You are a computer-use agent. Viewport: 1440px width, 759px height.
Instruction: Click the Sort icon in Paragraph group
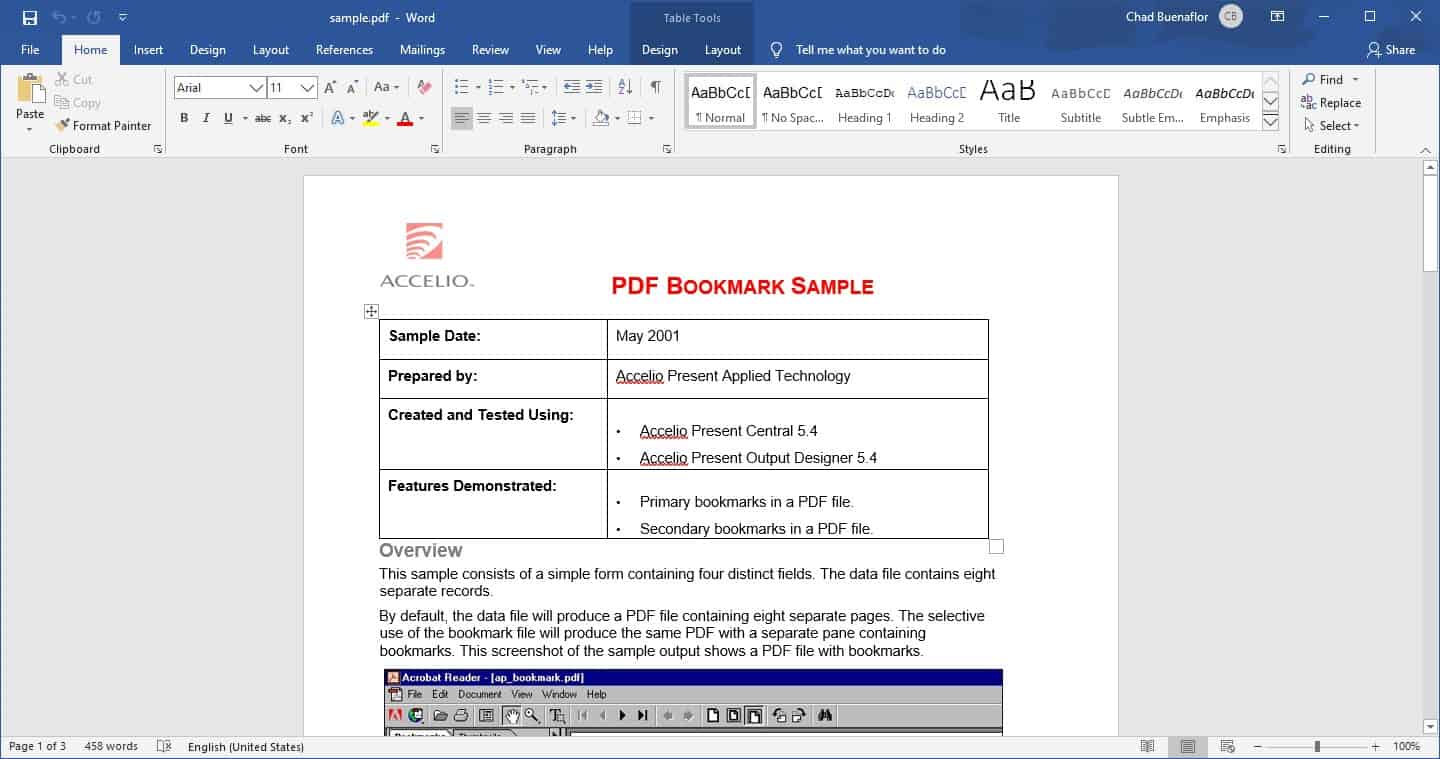(x=625, y=87)
